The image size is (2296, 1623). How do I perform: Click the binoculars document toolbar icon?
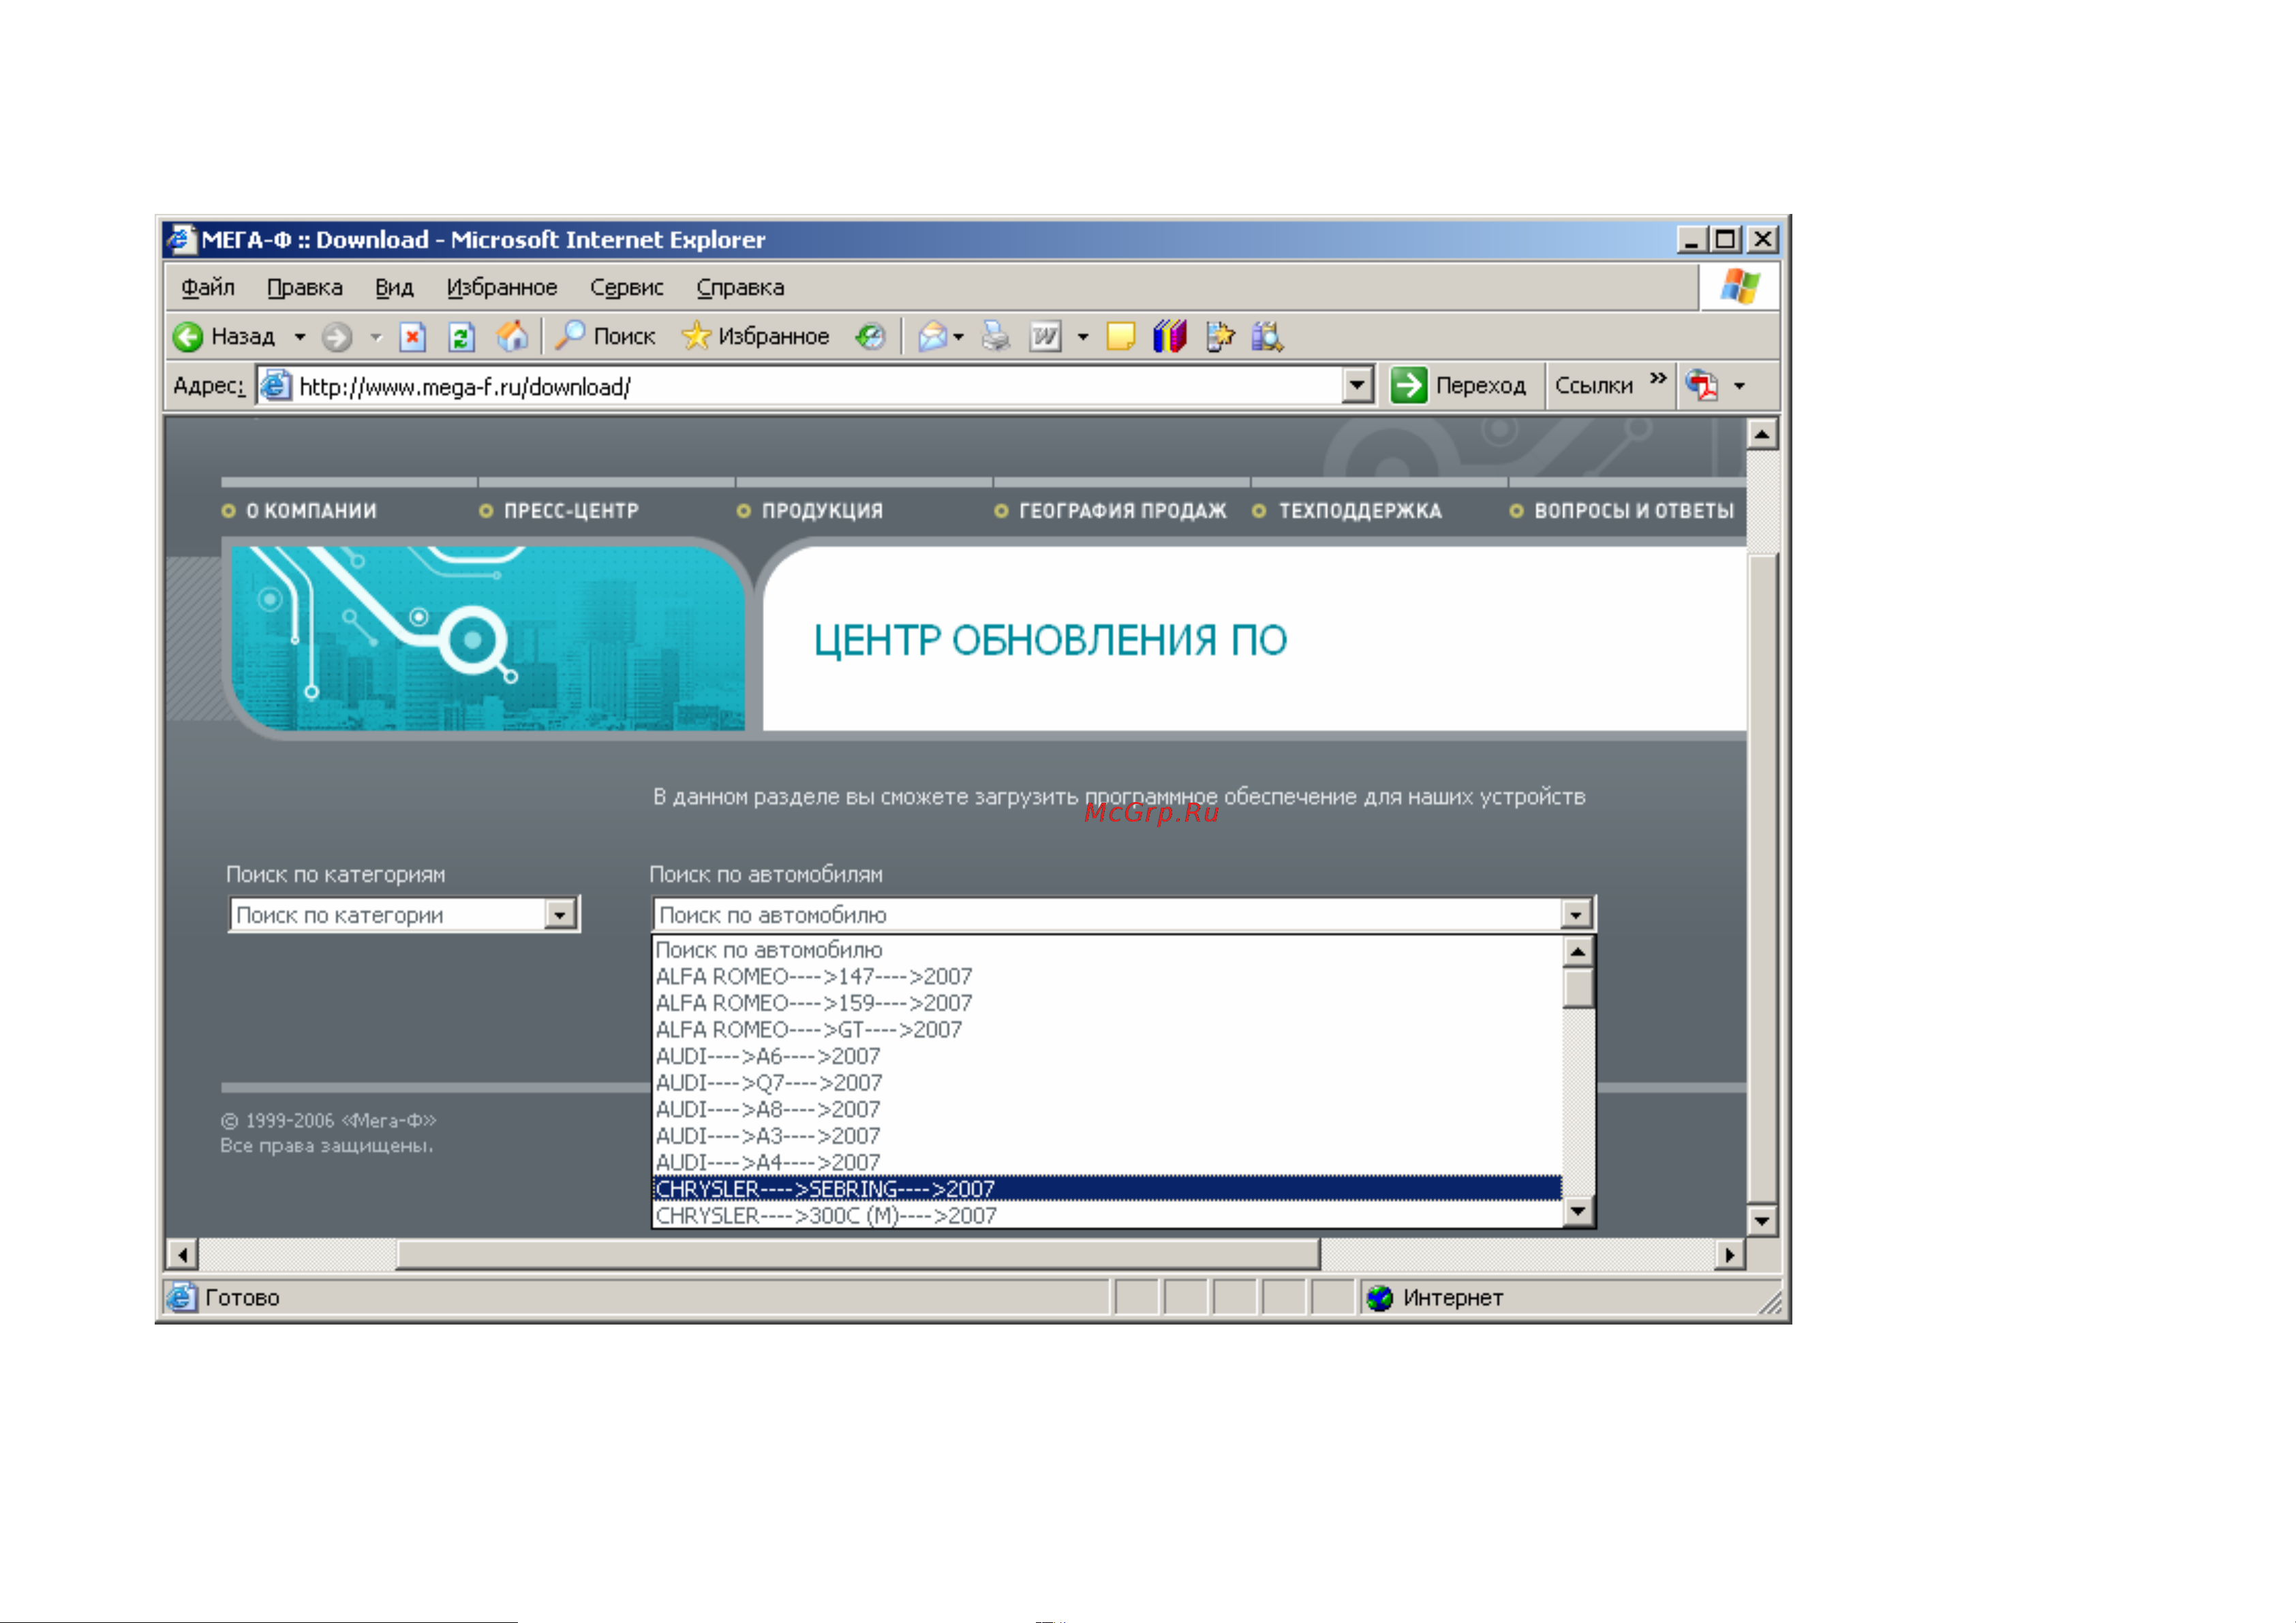pyautogui.click(x=1267, y=337)
